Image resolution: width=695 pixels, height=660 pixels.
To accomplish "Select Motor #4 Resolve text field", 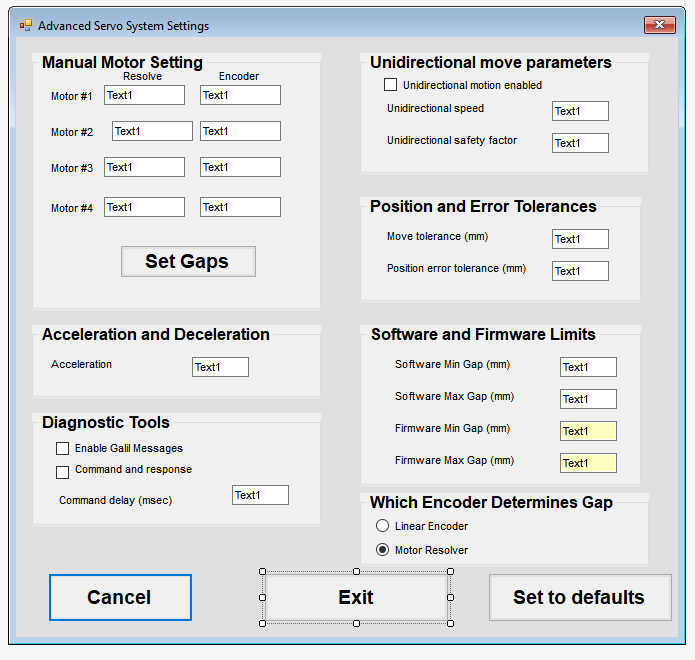I will pos(144,207).
